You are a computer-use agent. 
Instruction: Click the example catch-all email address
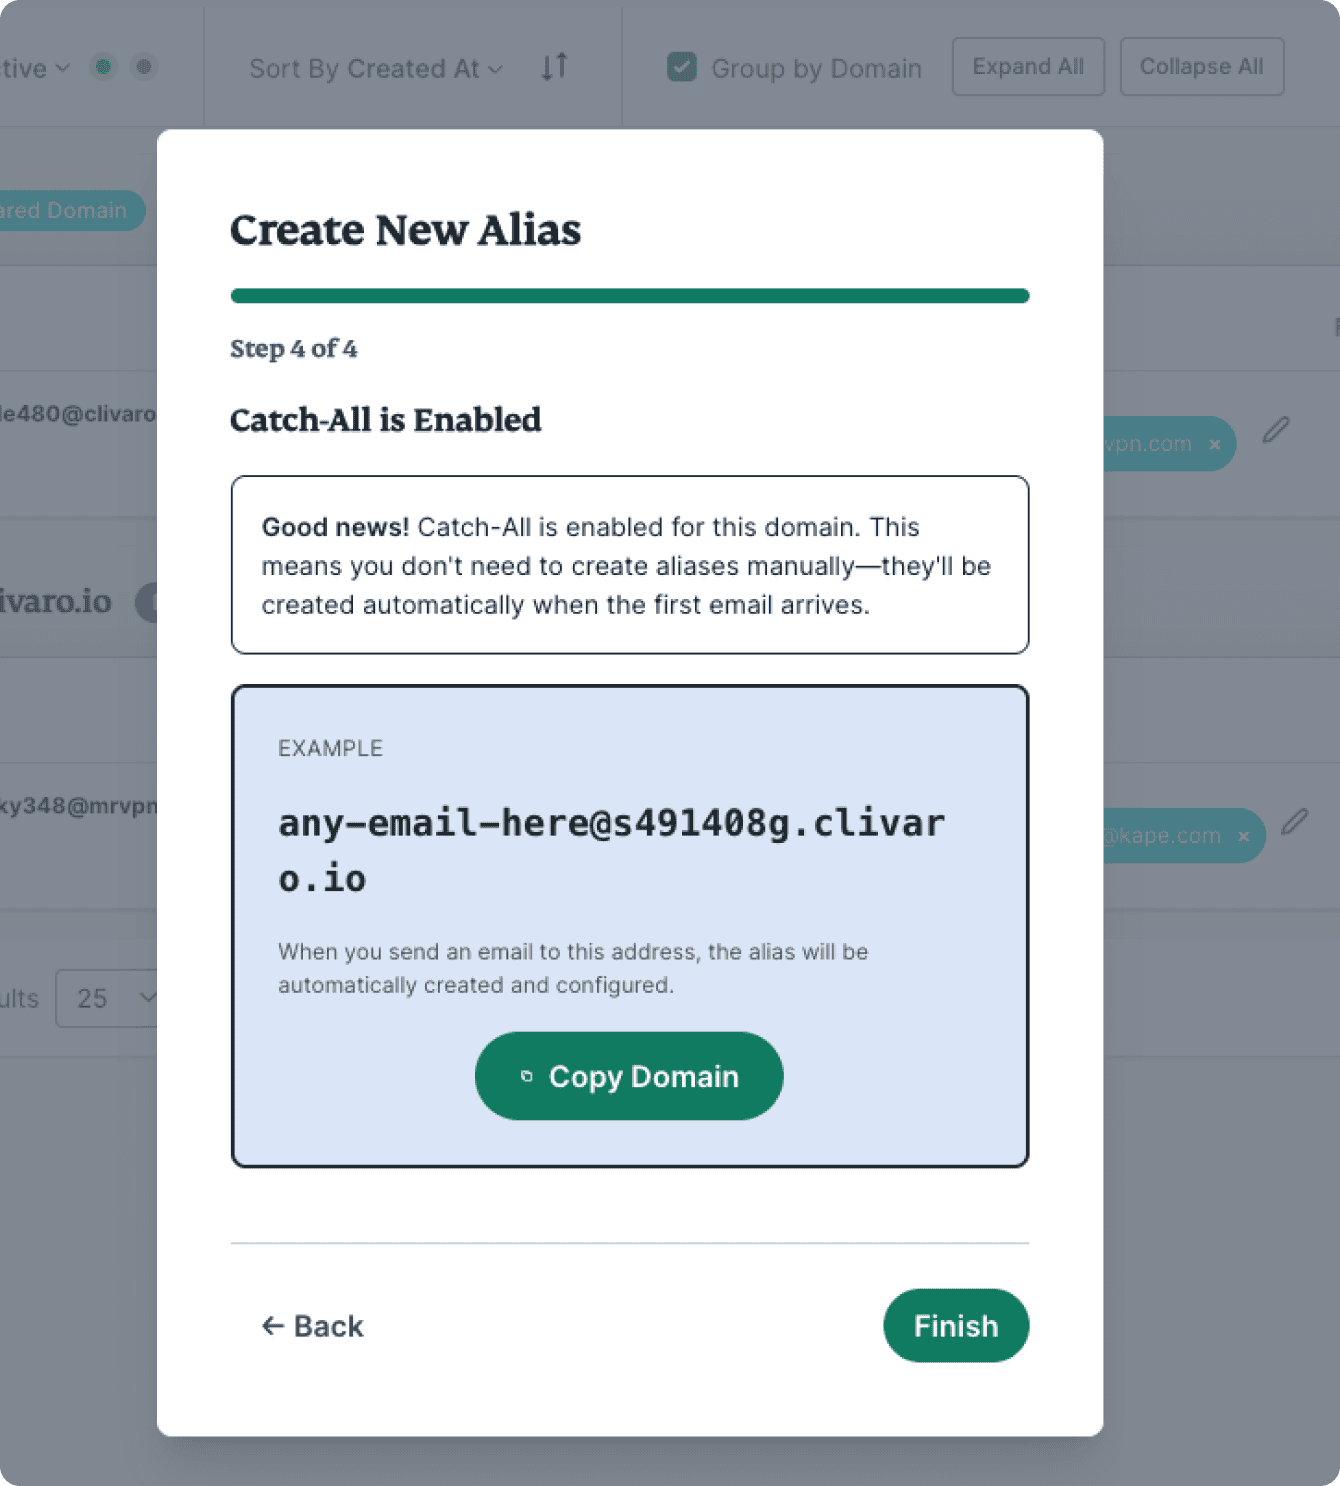[x=611, y=850]
